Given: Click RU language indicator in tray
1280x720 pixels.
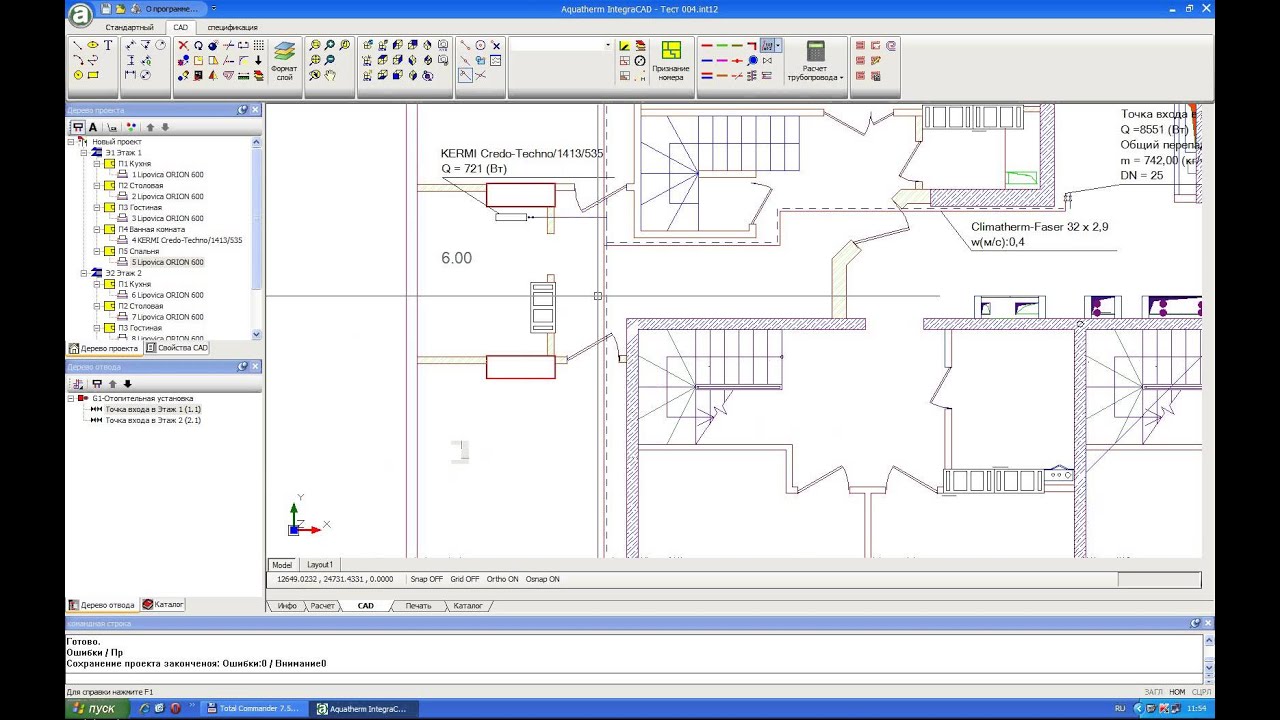Looking at the screenshot, I should (1120, 708).
